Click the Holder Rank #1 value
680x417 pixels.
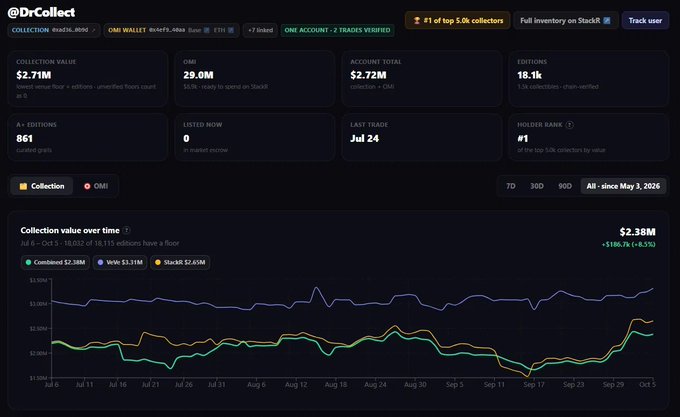point(523,138)
